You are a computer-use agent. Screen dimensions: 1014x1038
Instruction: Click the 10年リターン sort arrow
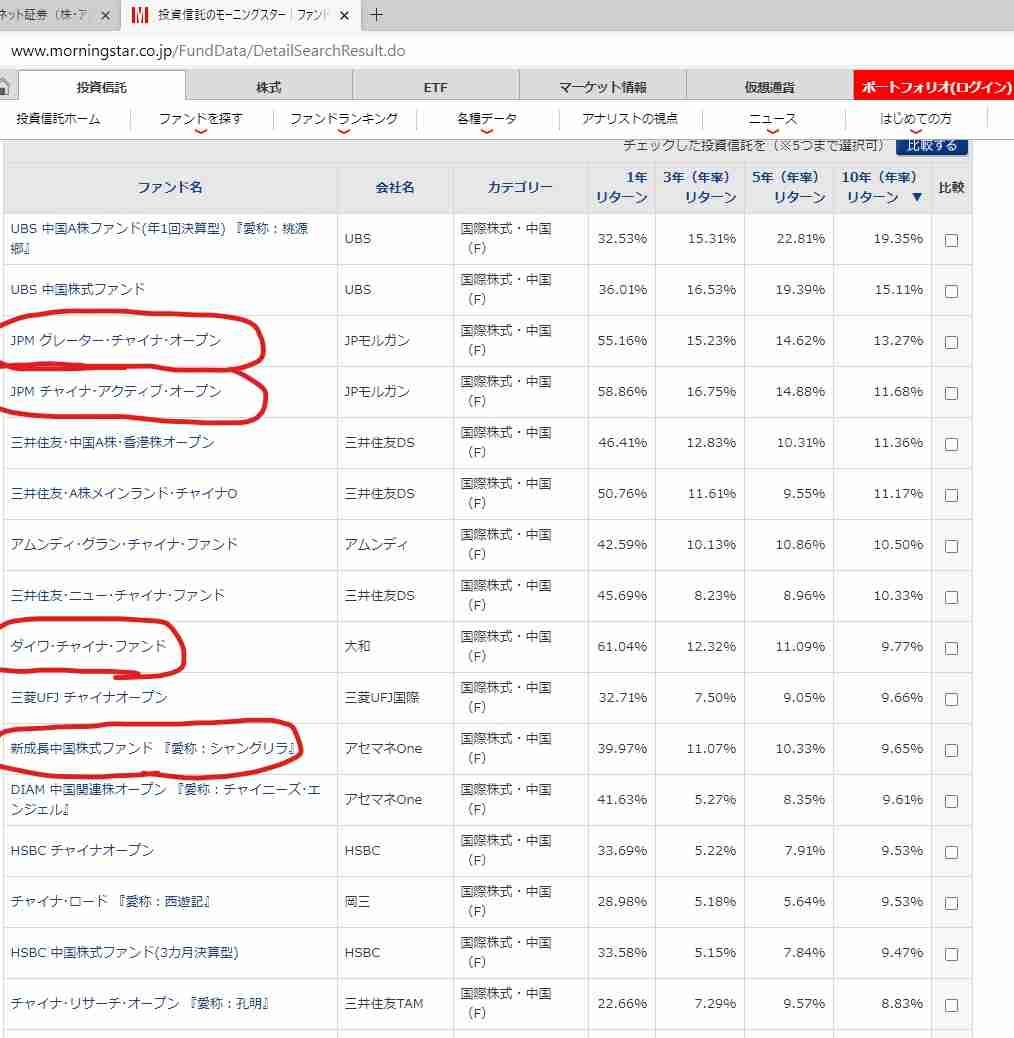tap(917, 197)
